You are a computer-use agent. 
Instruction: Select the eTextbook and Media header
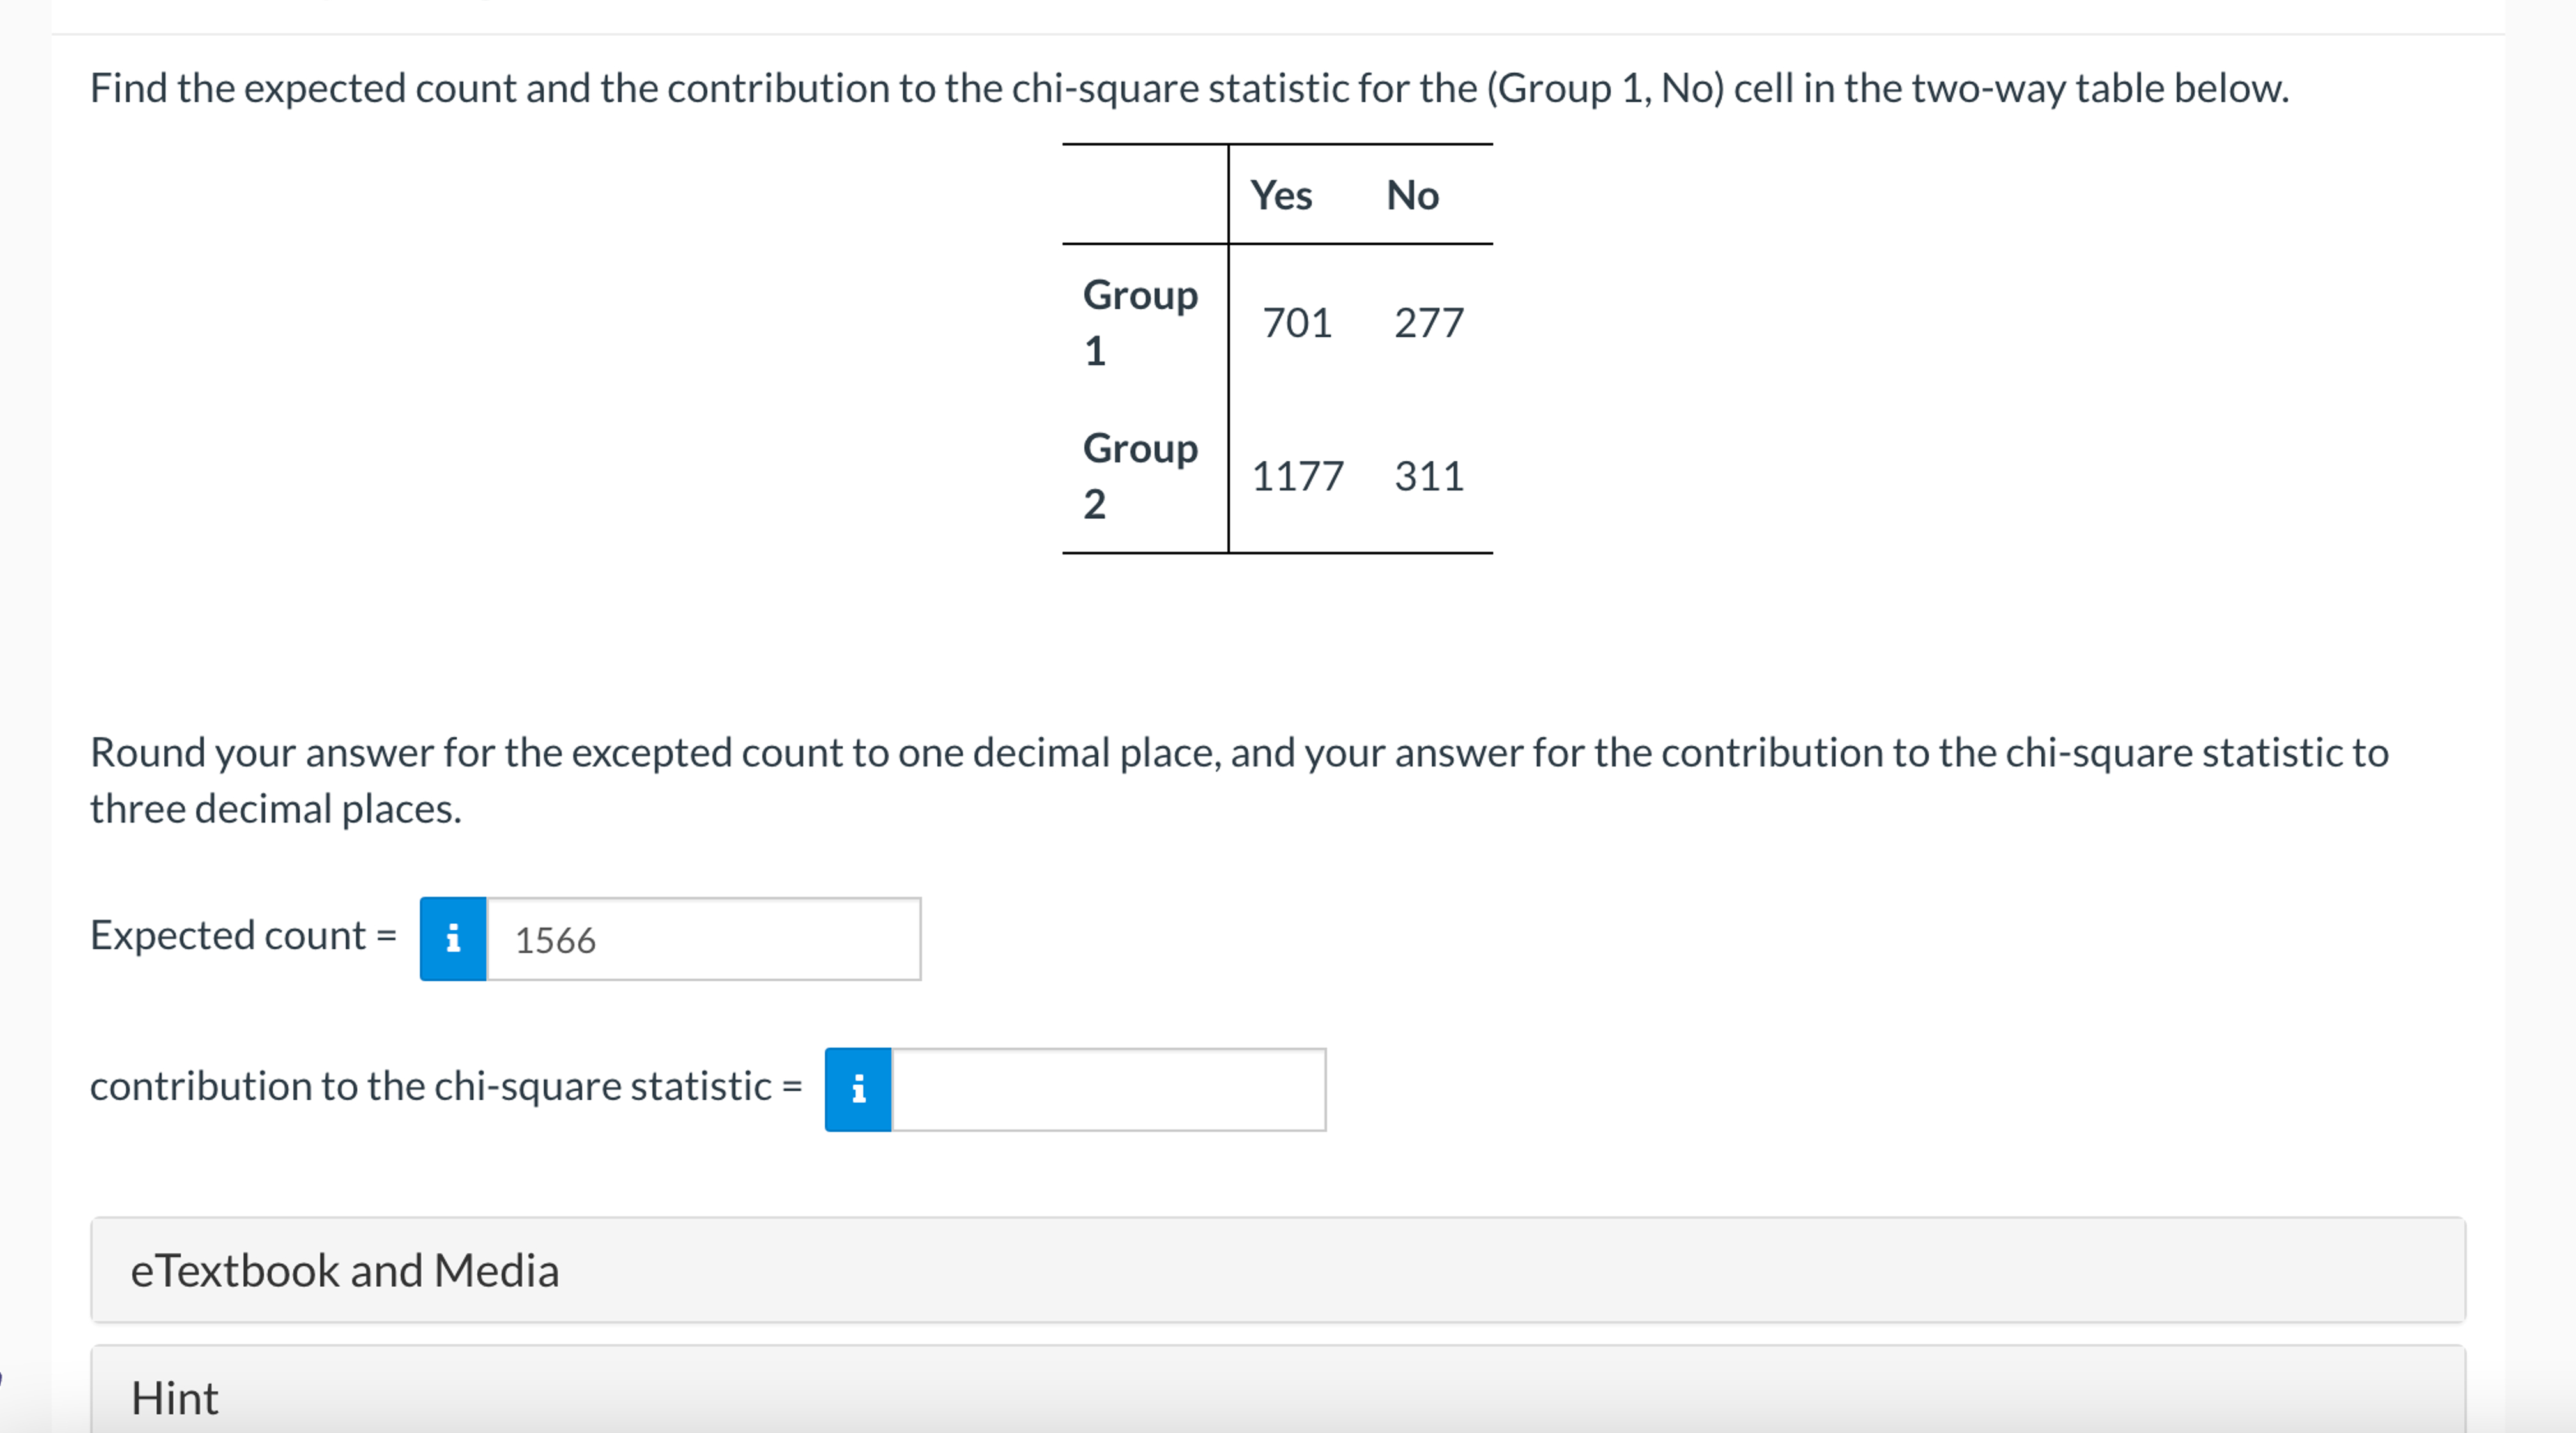tap(345, 1271)
